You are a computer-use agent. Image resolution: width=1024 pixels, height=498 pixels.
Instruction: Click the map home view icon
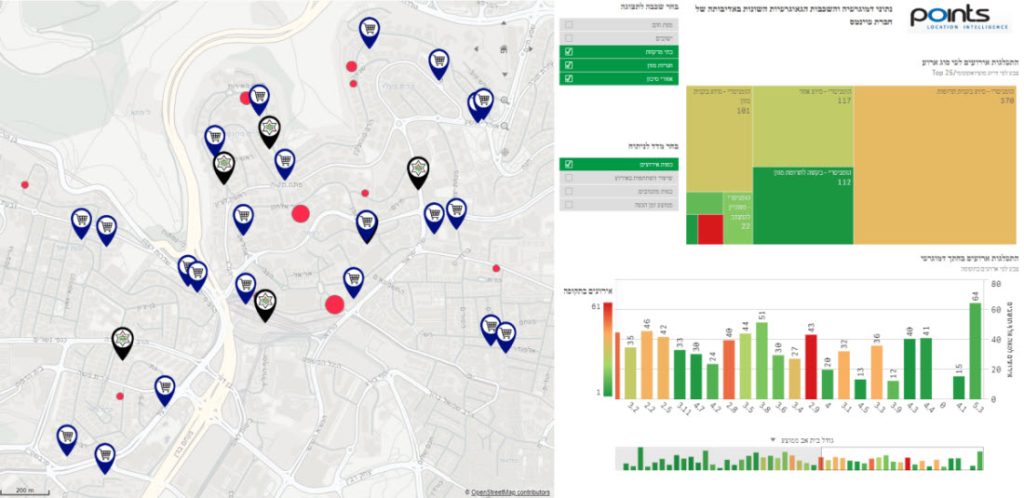tap(504, 49)
